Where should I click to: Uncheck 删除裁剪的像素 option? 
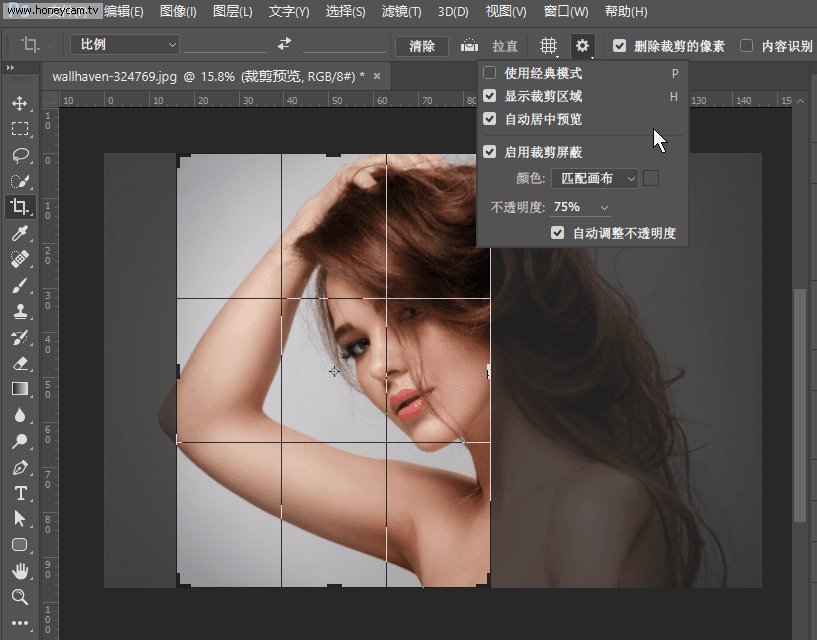(x=620, y=46)
